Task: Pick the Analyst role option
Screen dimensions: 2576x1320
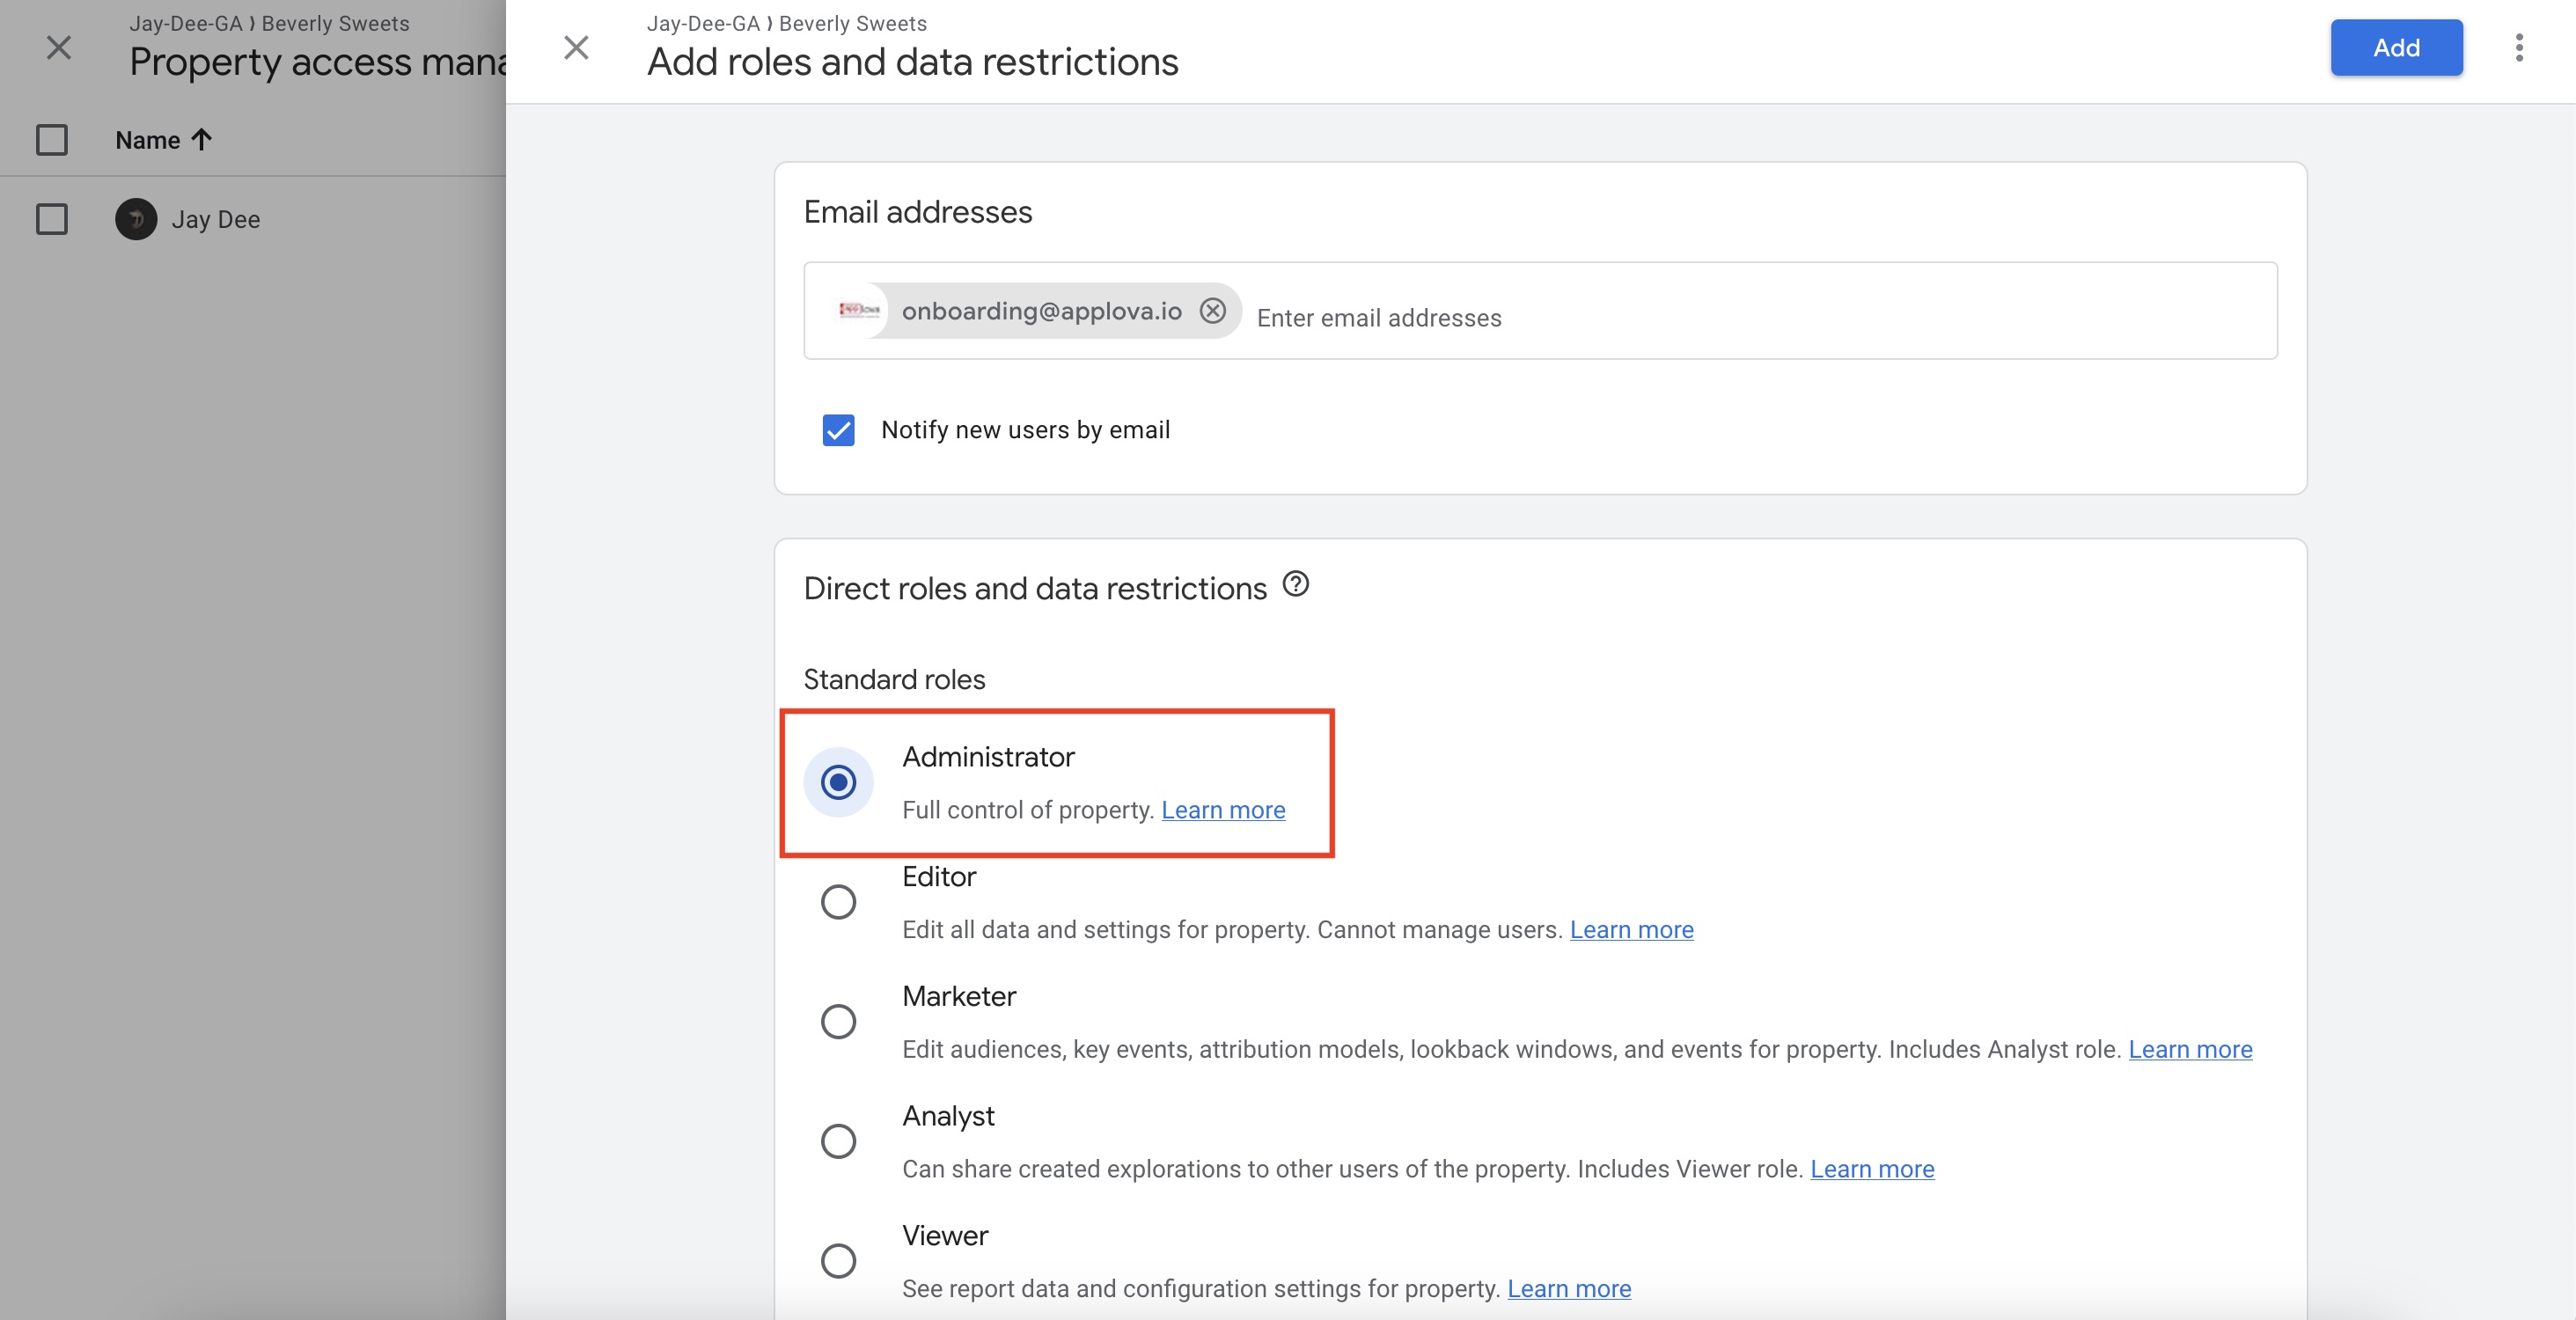Action: click(x=838, y=1141)
